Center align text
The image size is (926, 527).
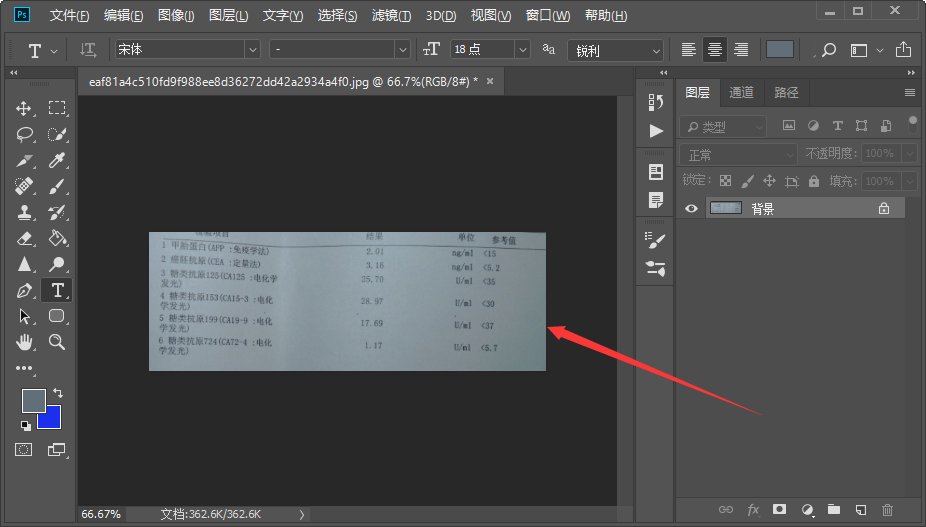point(715,50)
